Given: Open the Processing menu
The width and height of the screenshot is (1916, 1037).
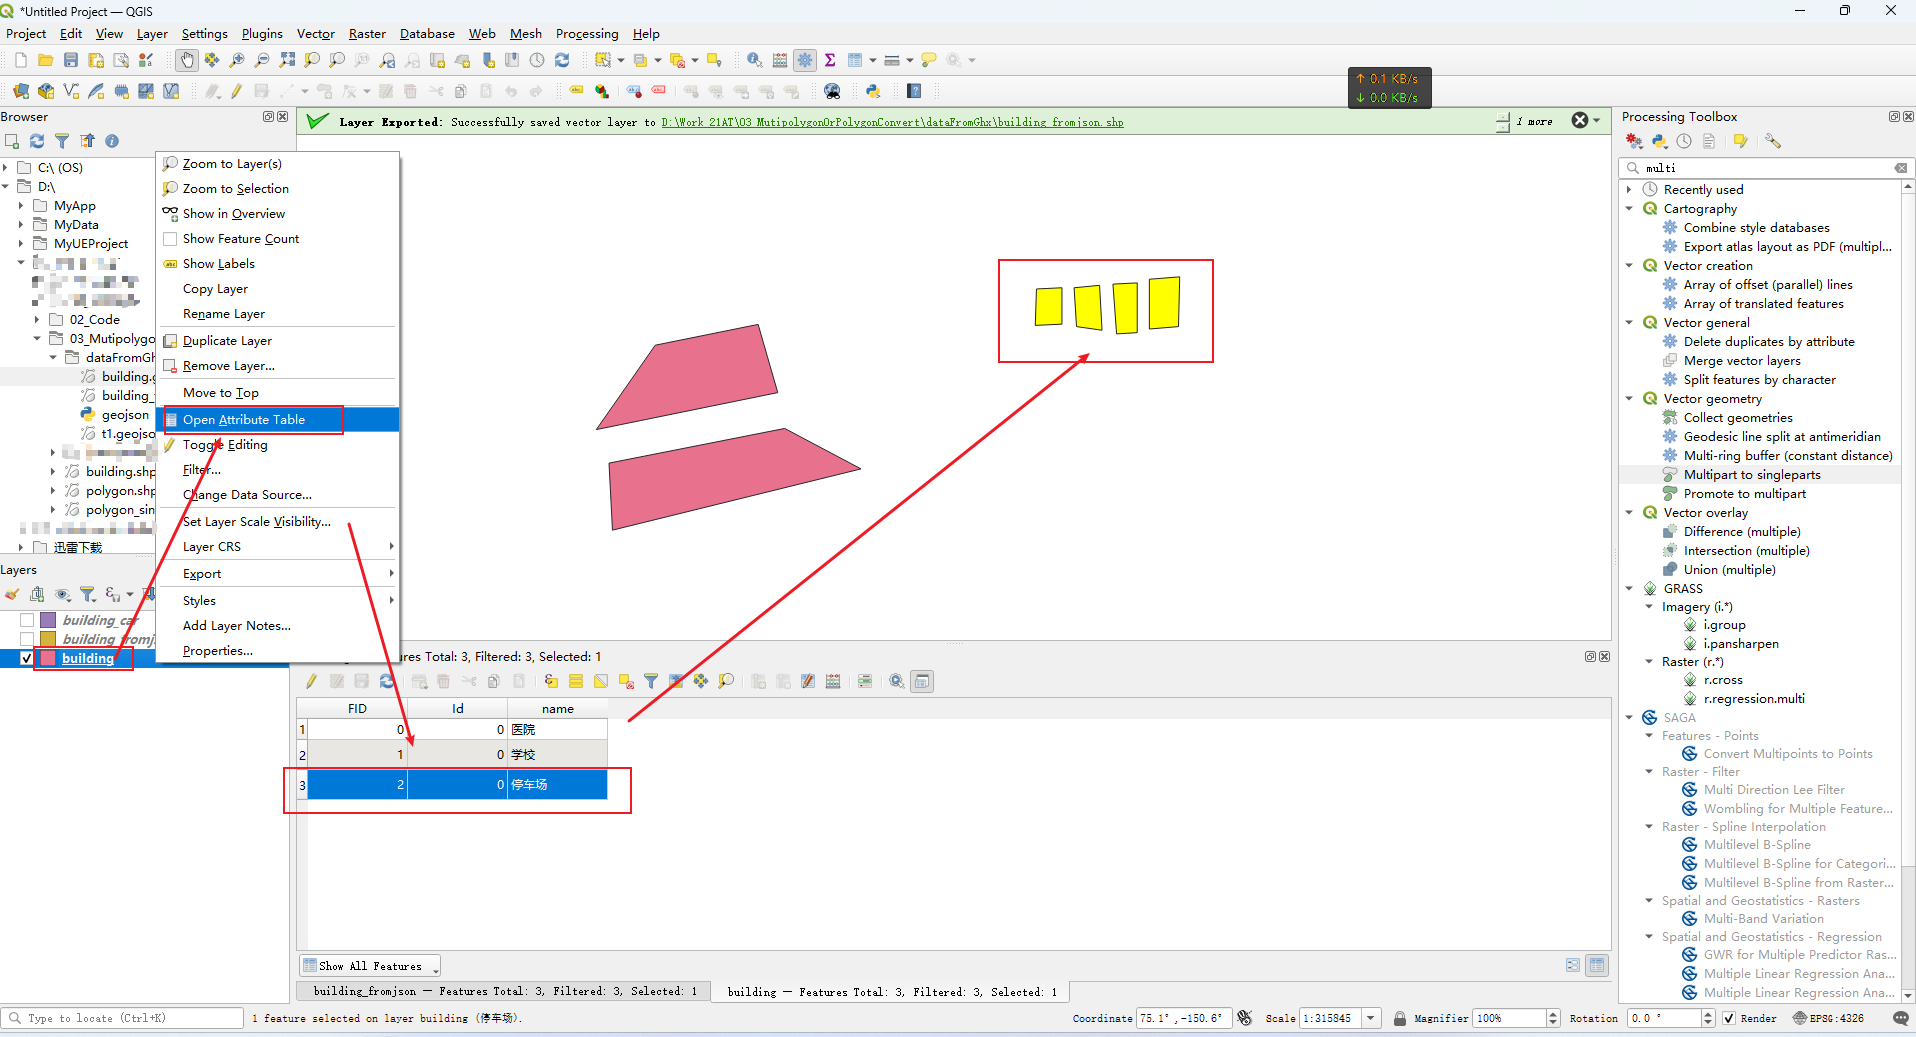Looking at the screenshot, I should (587, 33).
